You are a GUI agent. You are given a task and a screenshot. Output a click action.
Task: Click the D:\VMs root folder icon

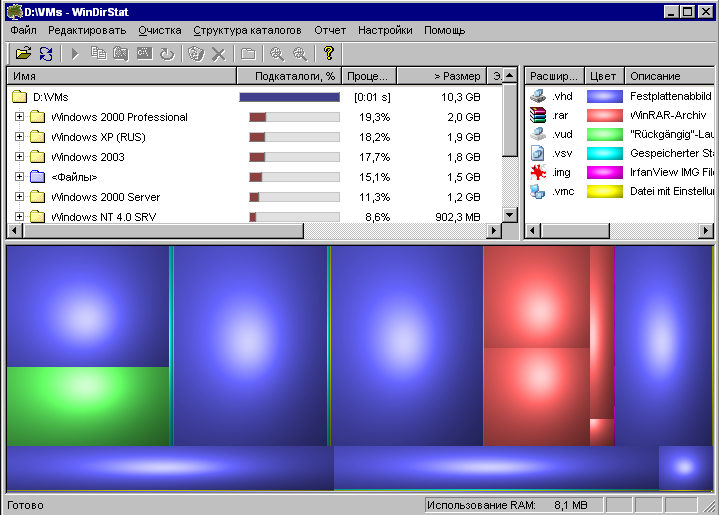[20, 96]
